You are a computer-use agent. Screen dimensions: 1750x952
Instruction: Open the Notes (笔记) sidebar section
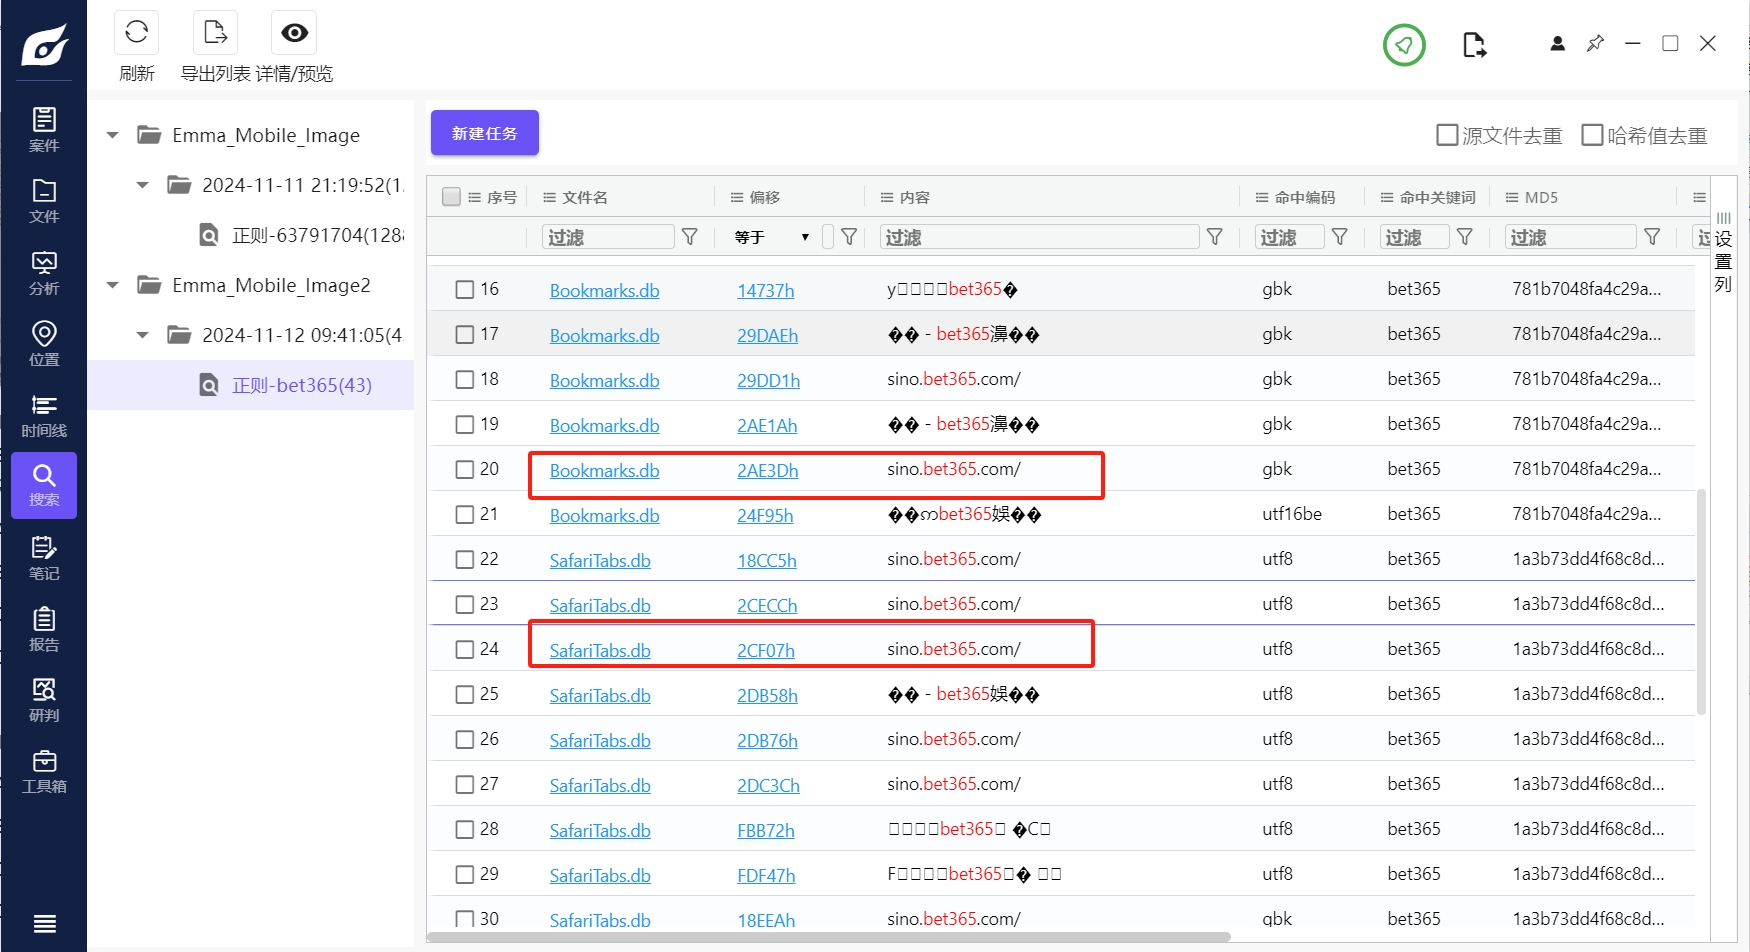click(44, 558)
